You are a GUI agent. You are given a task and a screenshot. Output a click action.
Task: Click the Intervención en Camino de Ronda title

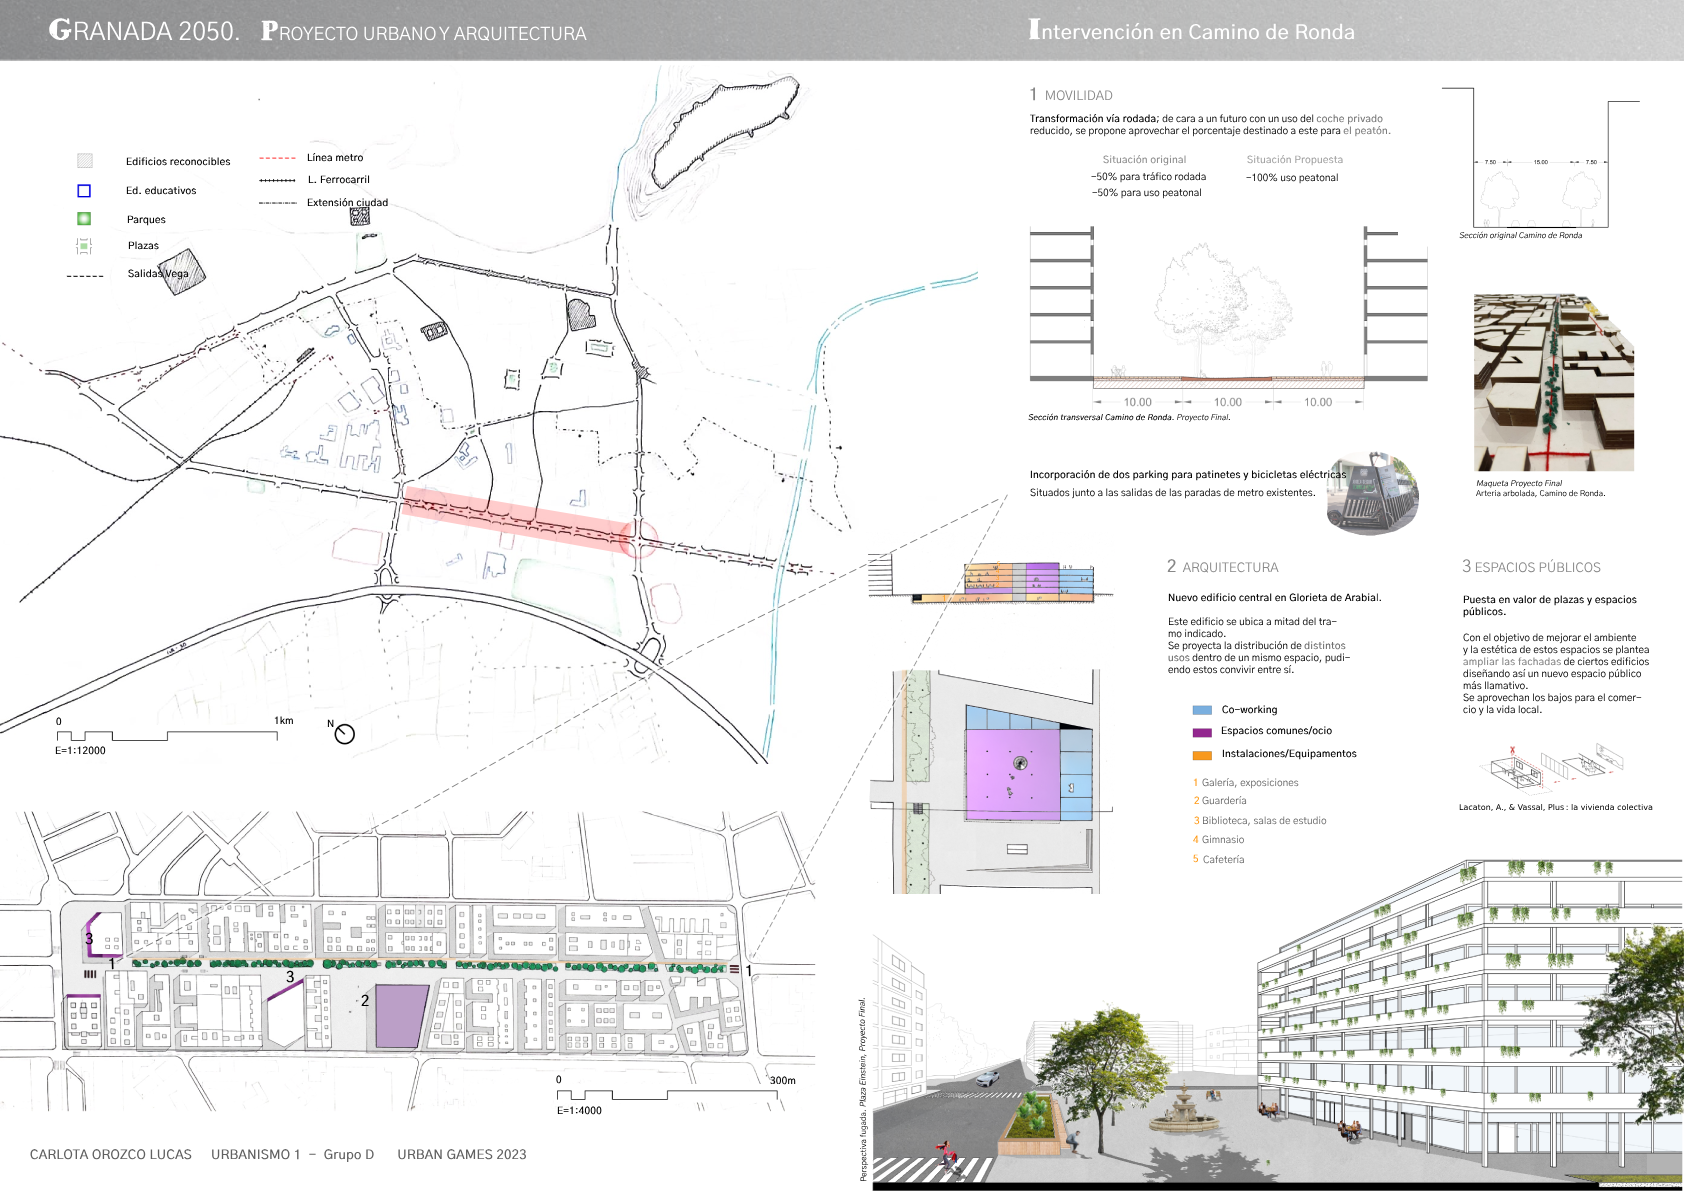(1191, 31)
